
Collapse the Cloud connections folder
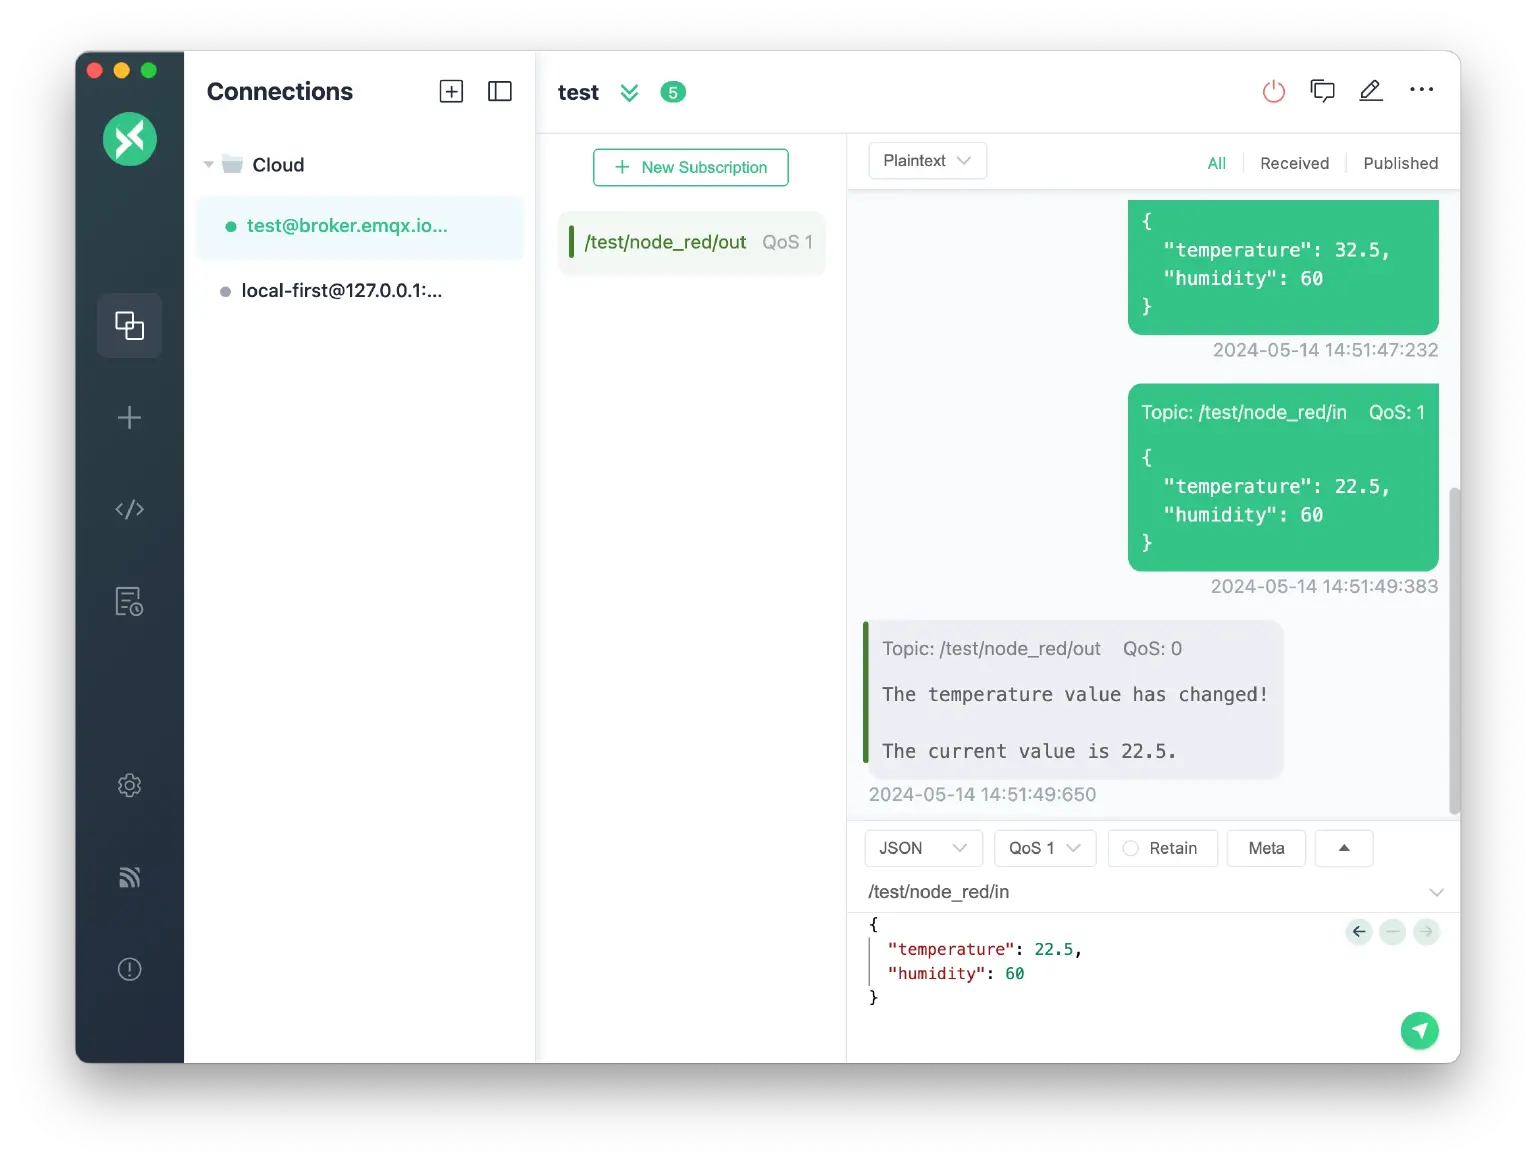tap(209, 164)
